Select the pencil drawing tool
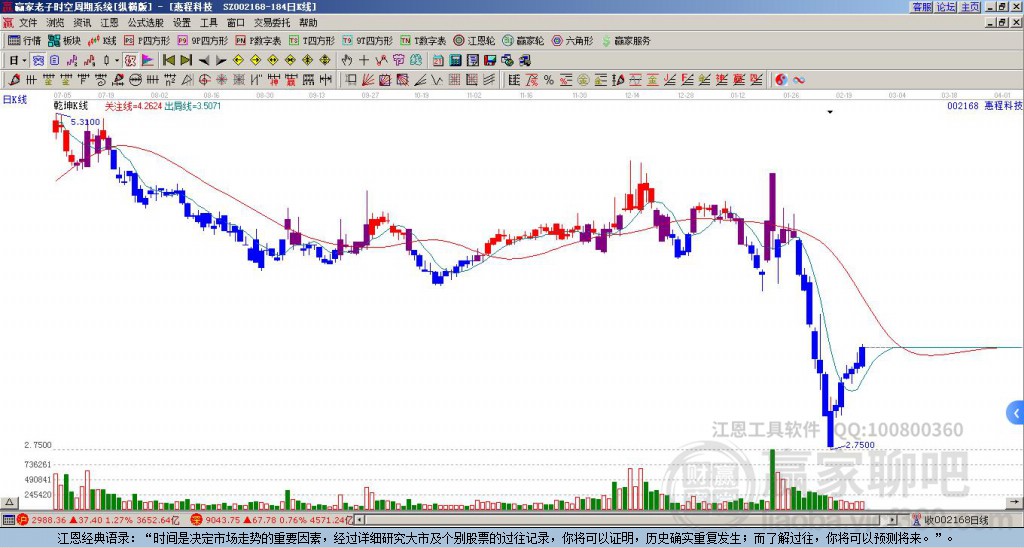 (x=13, y=80)
